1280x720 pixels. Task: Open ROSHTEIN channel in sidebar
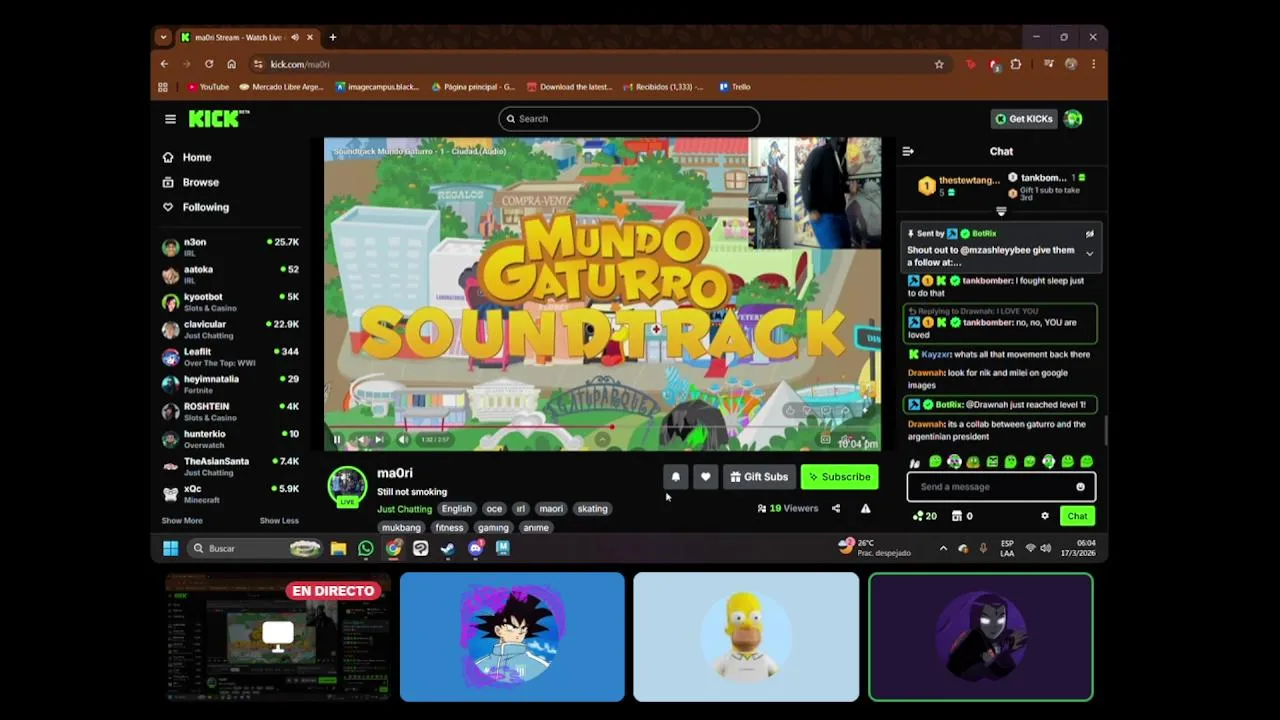(x=230, y=411)
